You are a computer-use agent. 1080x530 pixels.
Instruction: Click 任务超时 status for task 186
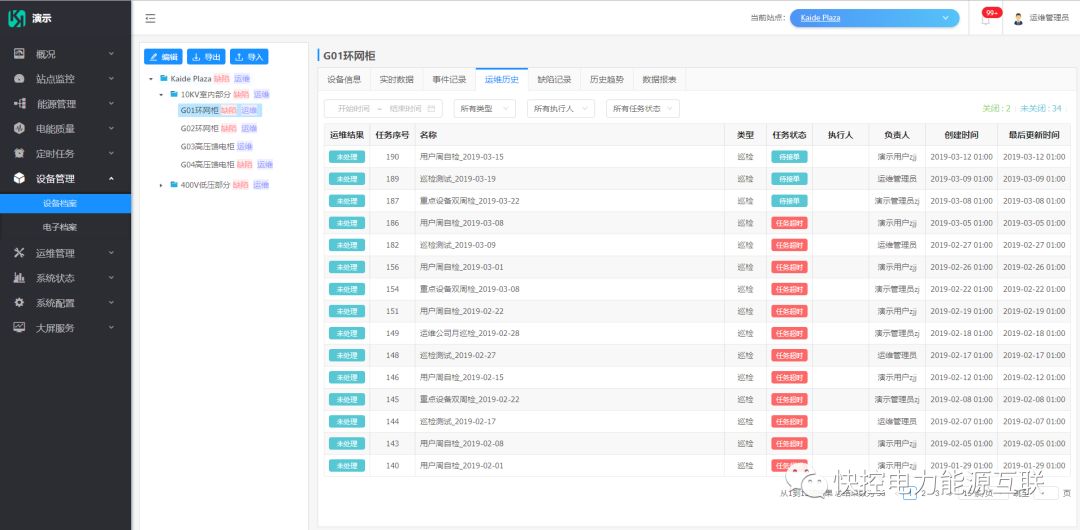point(789,223)
